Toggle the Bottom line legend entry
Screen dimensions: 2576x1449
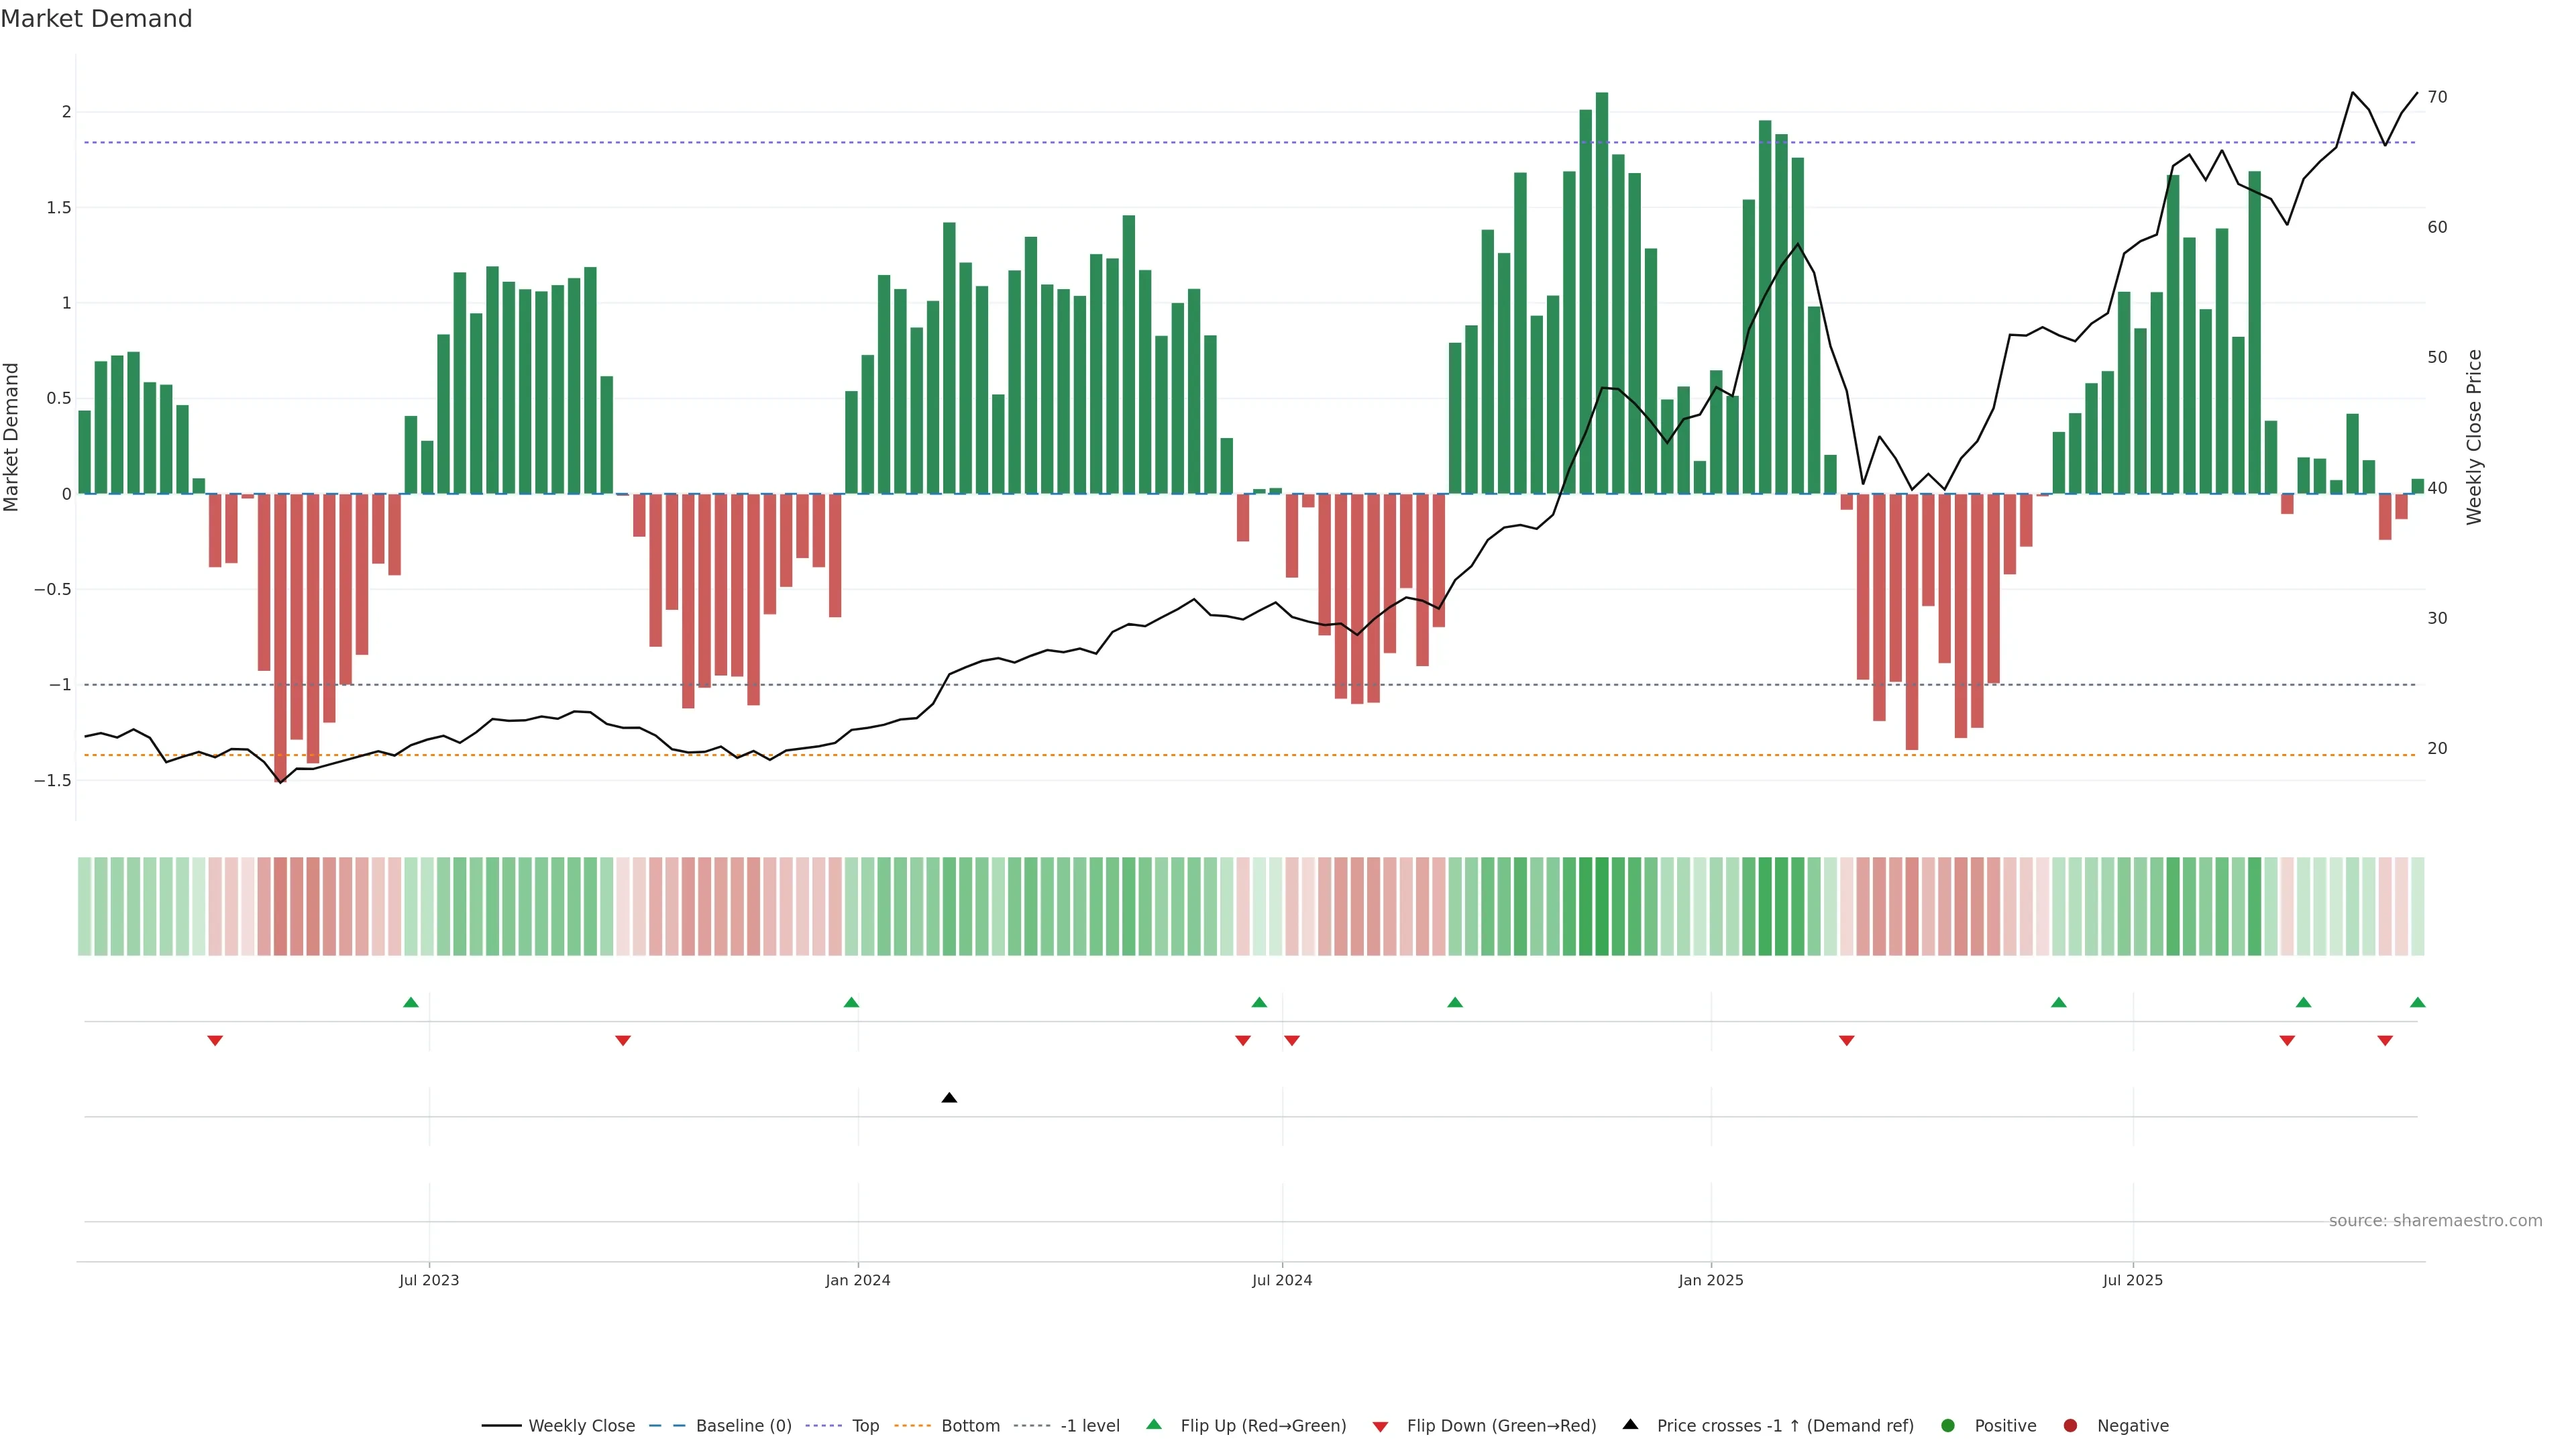[970, 1426]
